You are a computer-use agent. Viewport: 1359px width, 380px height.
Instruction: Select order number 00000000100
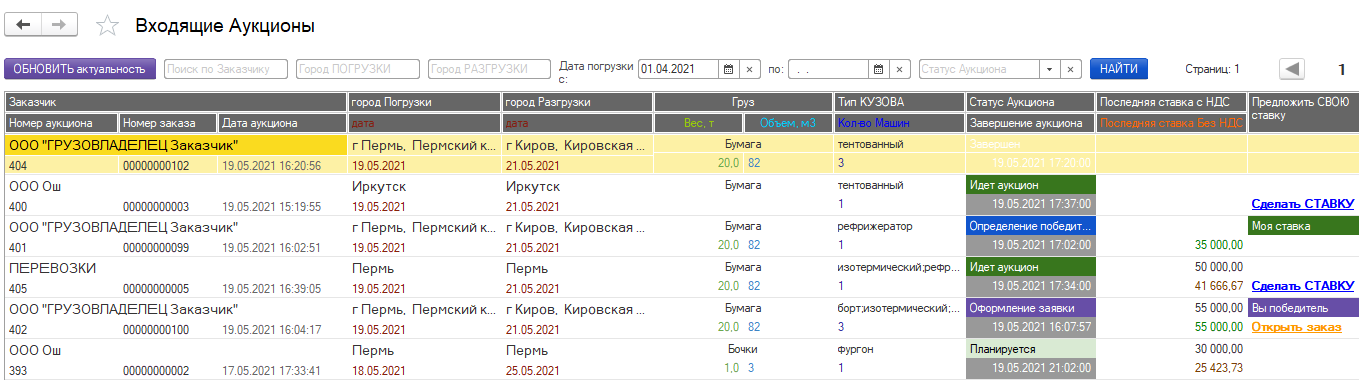click(155, 329)
